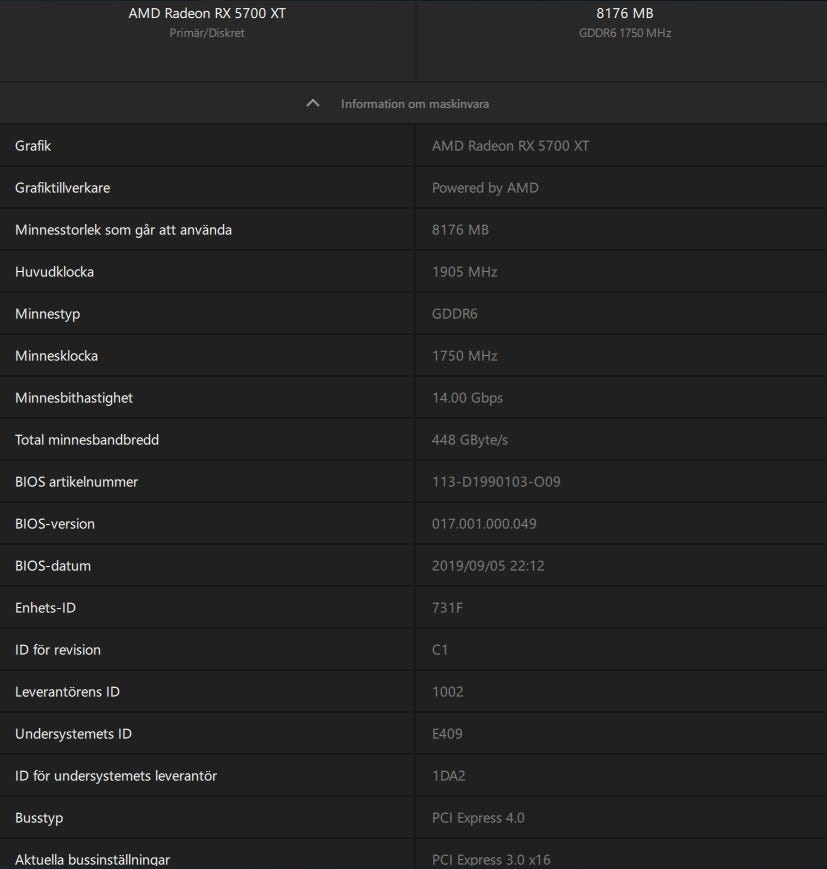The image size is (827, 869).
Task: Select the Enhets-ID label
Action: (x=45, y=608)
